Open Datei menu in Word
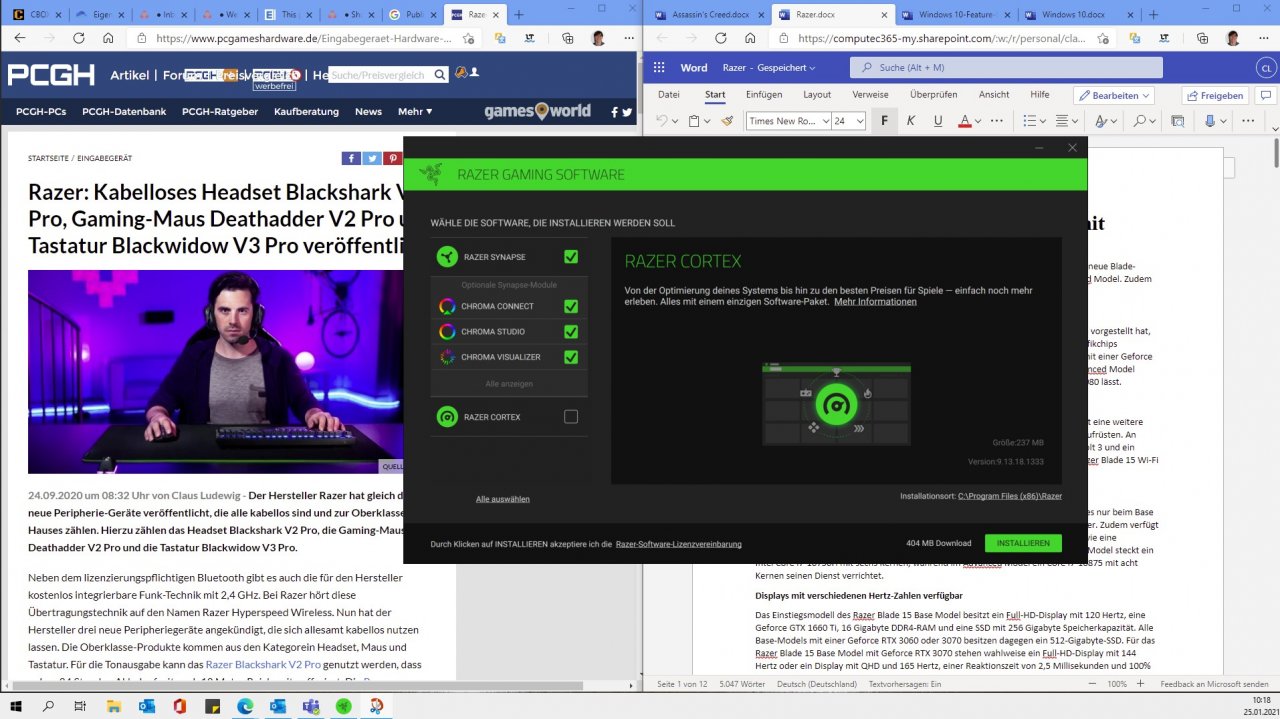Image resolution: width=1280 pixels, height=719 pixels. (x=669, y=95)
